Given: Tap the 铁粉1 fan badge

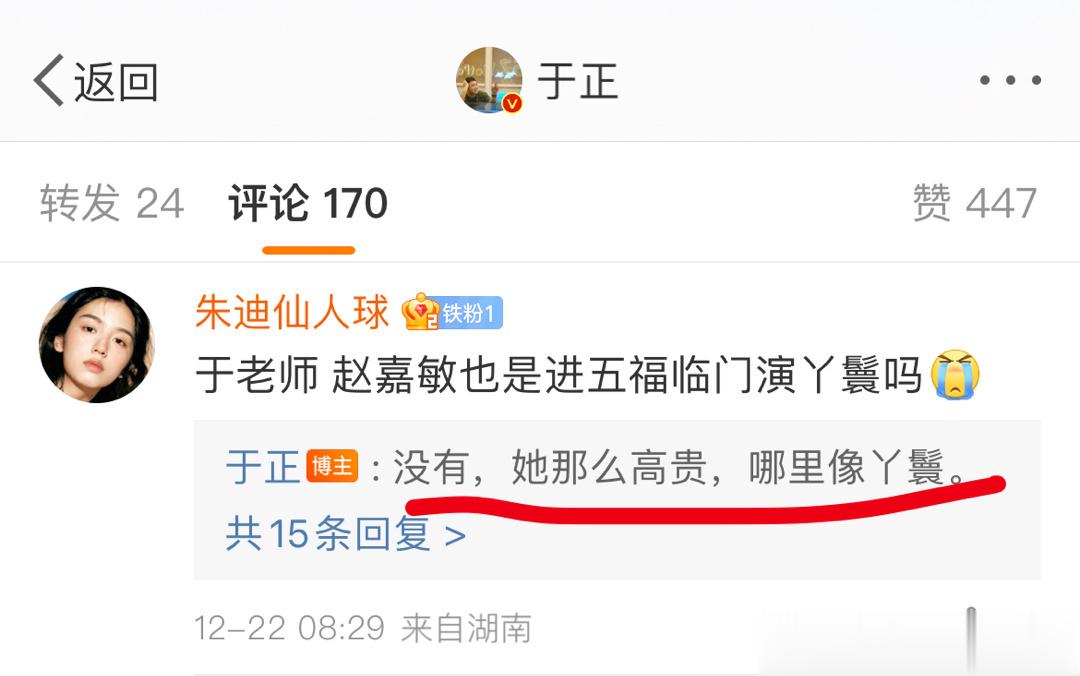Looking at the screenshot, I should 470,314.
